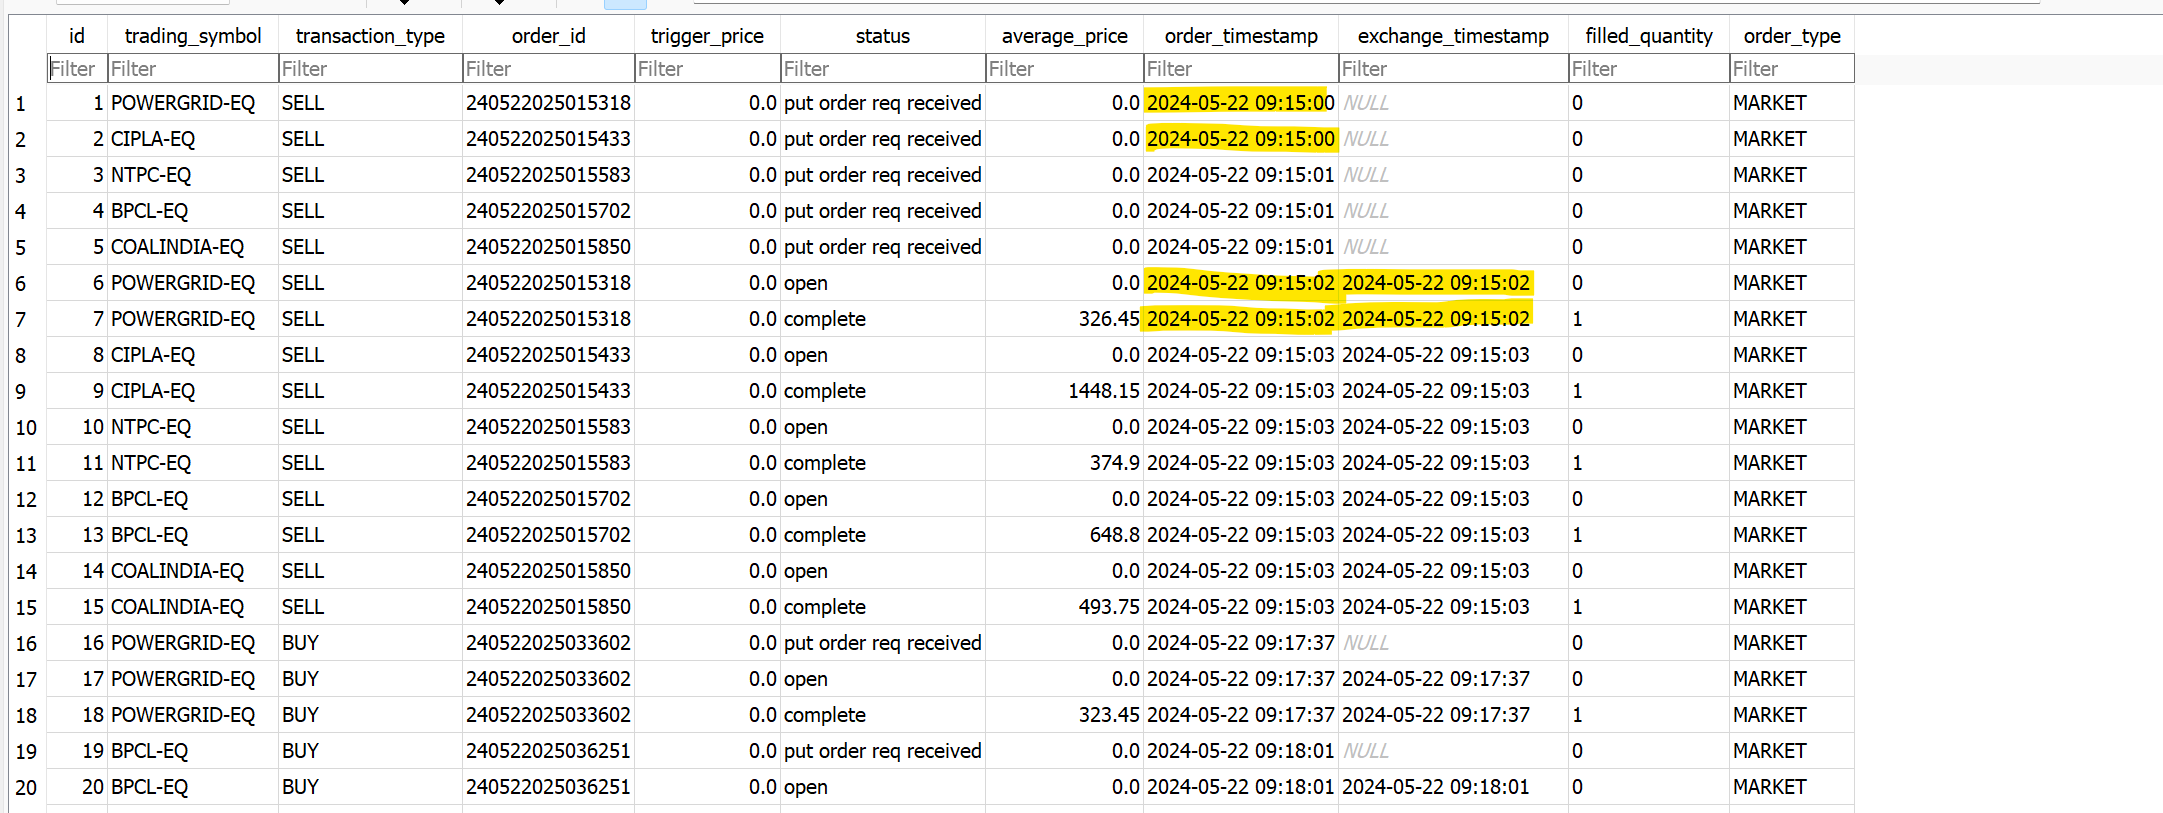The image size is (2163, 813).
Task: Select status open in row 8
Action: 883,355
